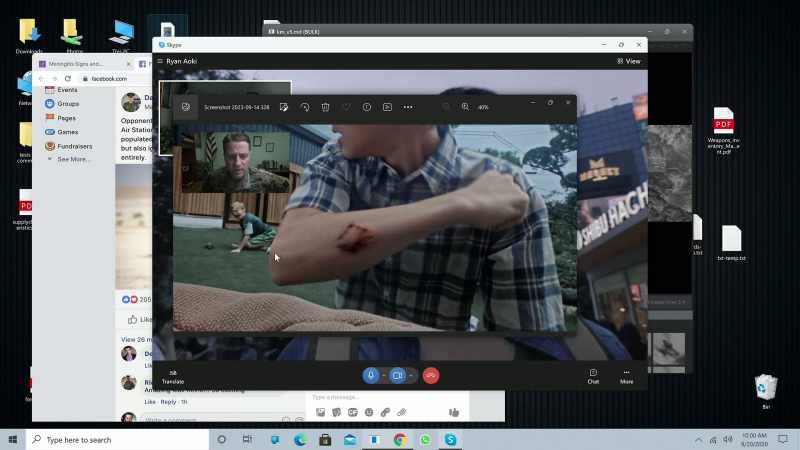Click the image attach icon in chat toolbar

[x=320, y=412]
